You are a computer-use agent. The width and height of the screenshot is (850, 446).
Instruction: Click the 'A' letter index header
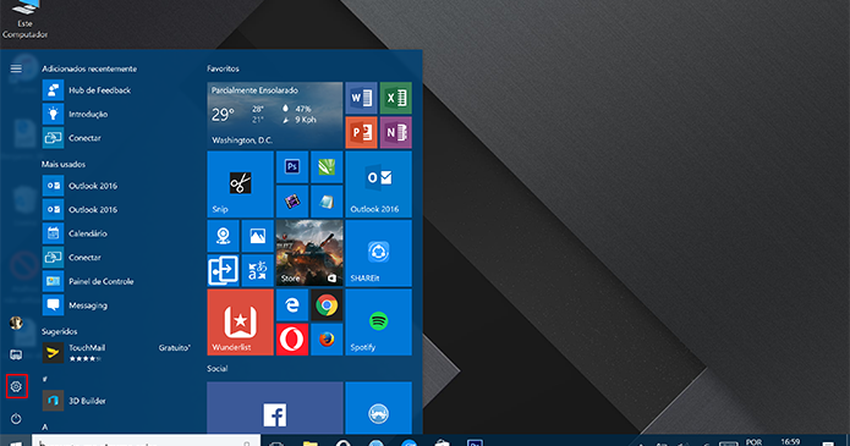click(45, 427)
